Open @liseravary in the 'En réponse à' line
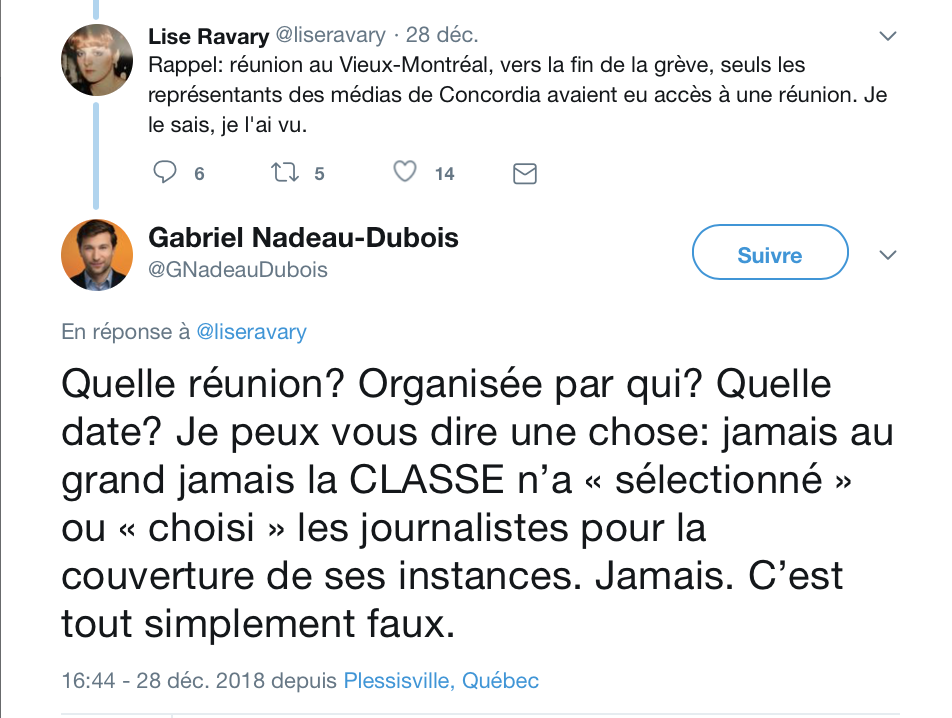Image resolution: width=952 pixels, height=718 pixels. [x=251, y=332]
